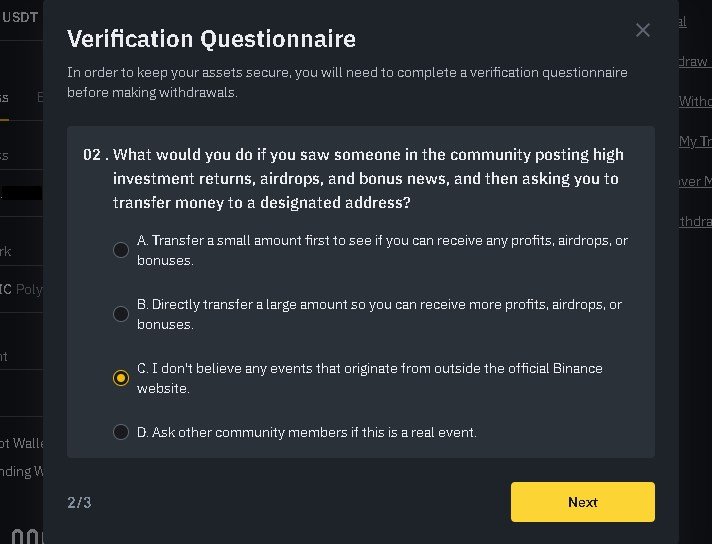
Task: Click the 2/3 progress indicator
Action: (79, 502)
